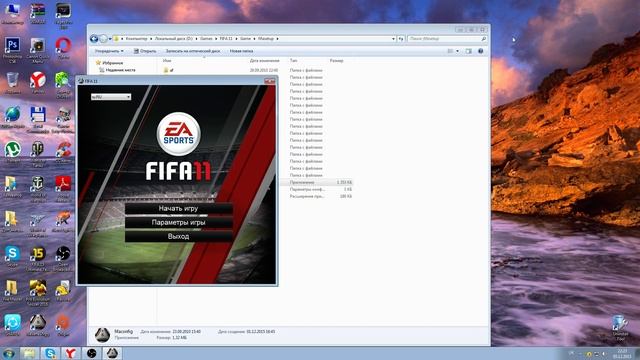
Task: Open Windows Start menu orb
Action: point(9,353)
